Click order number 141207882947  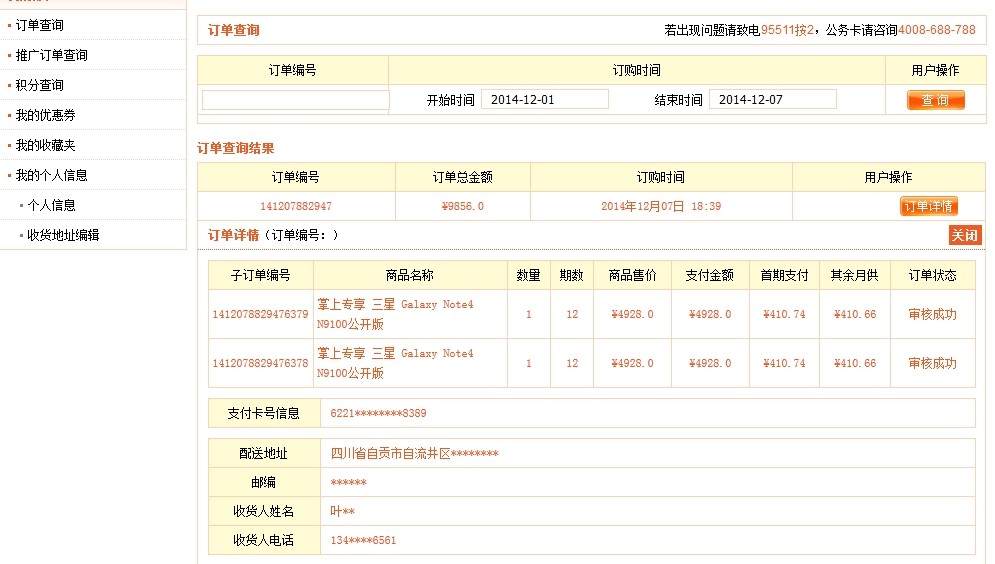click(296, 206)
